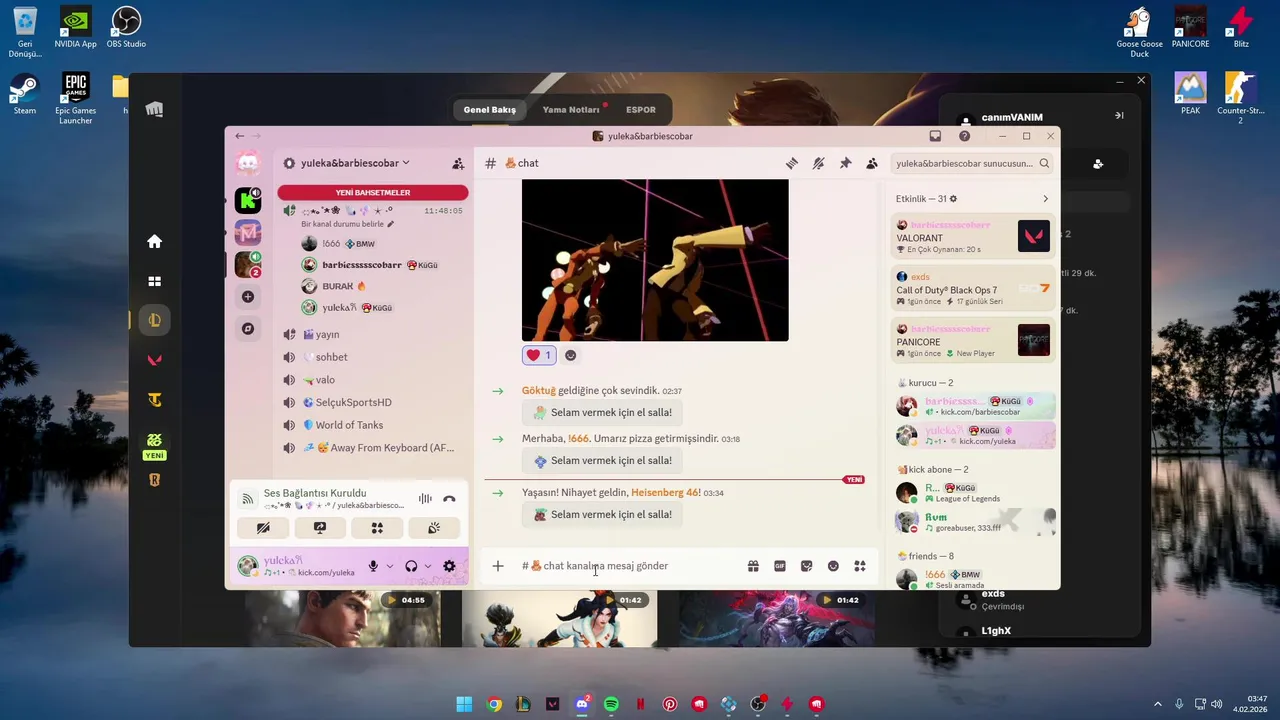Open voice connection signal info icon
This screenshot has height=720, width=1280.
point(248,498)
